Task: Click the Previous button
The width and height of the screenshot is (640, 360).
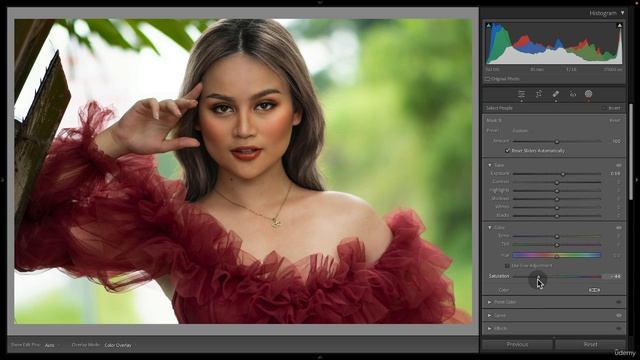Action: [517, 344]
